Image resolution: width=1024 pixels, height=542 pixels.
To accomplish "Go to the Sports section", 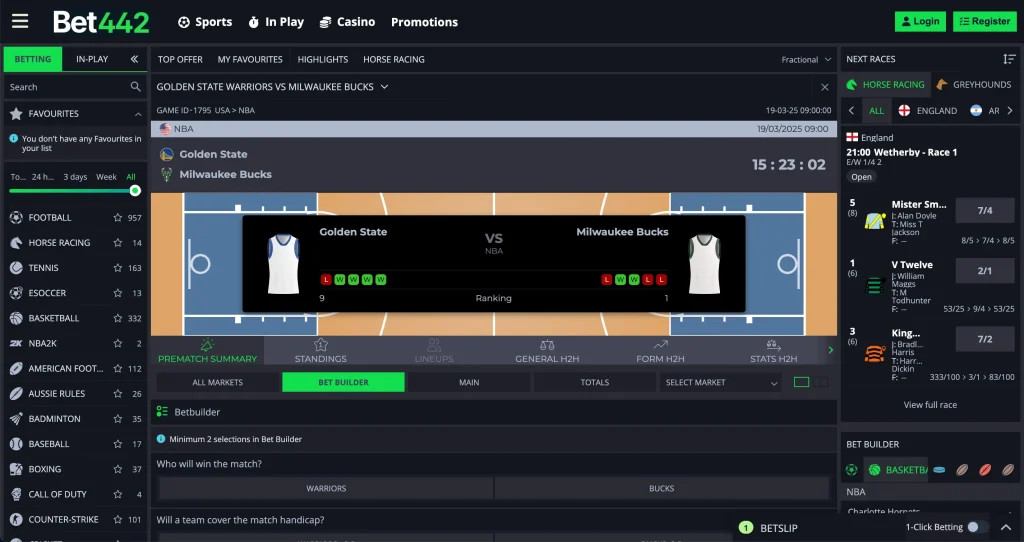I will pos(205,22).
